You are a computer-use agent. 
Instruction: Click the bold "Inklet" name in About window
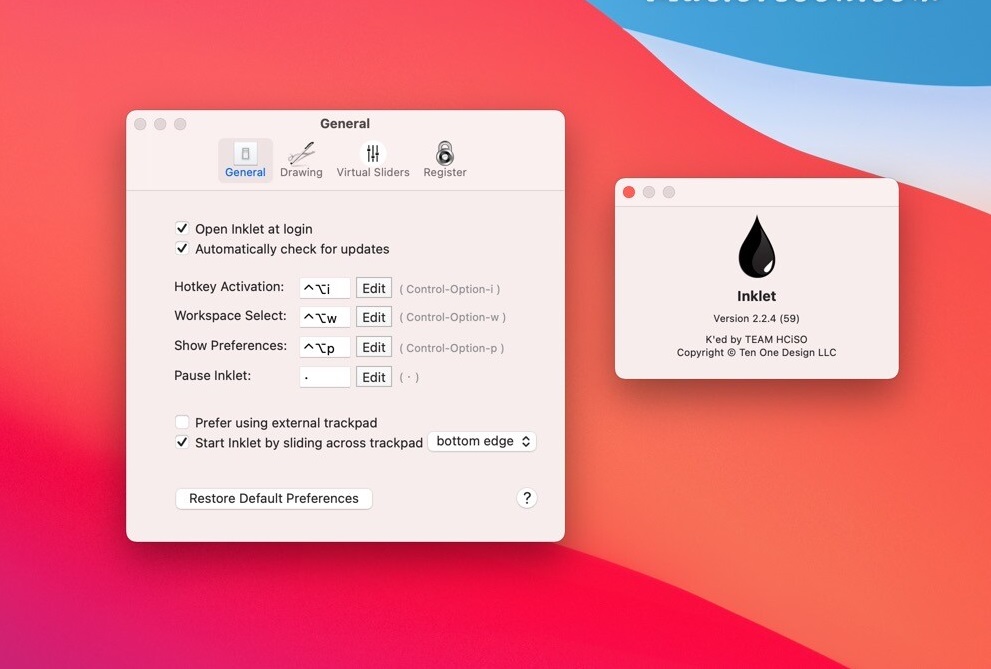757,296
